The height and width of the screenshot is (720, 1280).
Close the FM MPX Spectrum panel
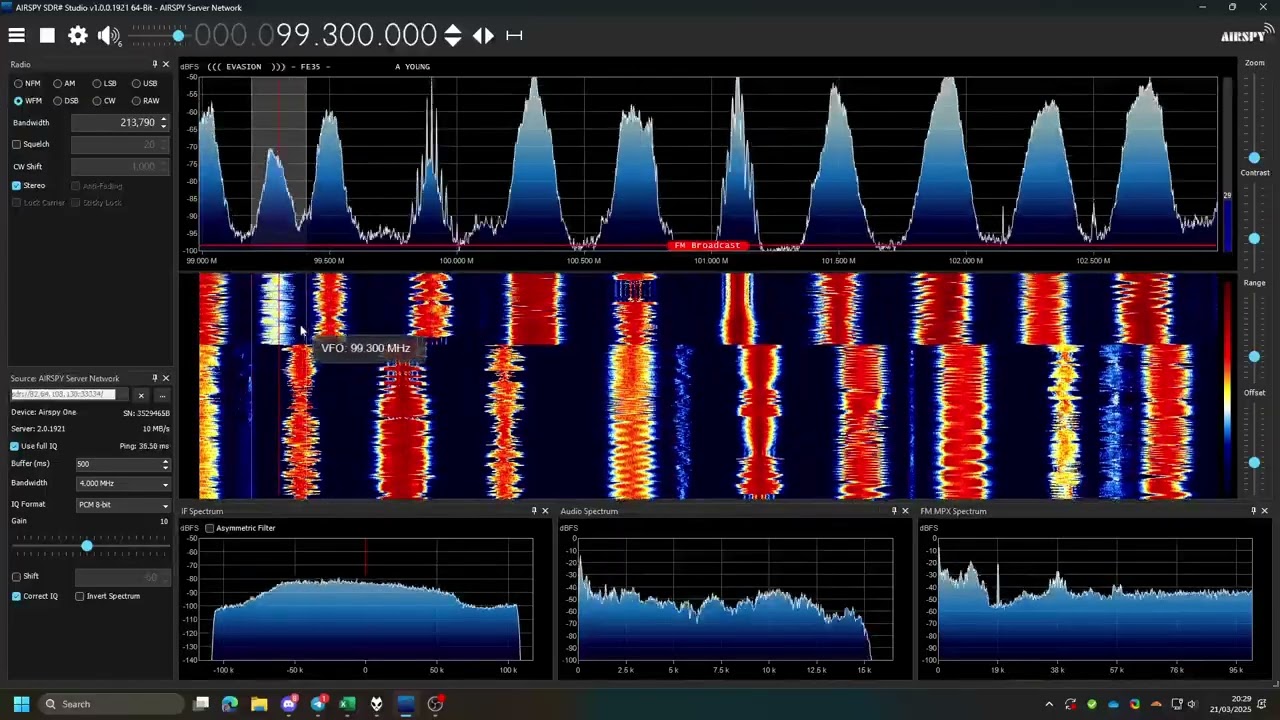tap(1265, 511)
